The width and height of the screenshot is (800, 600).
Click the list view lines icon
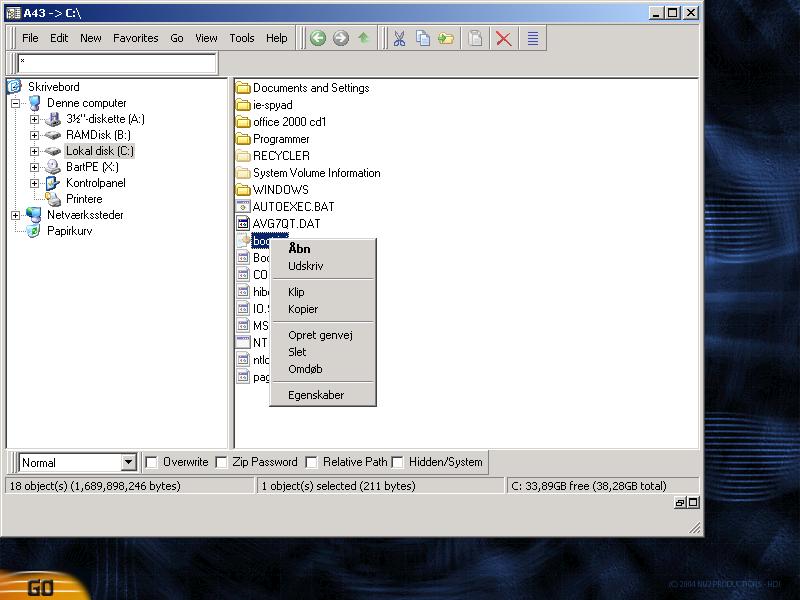(x=533, y=39)
